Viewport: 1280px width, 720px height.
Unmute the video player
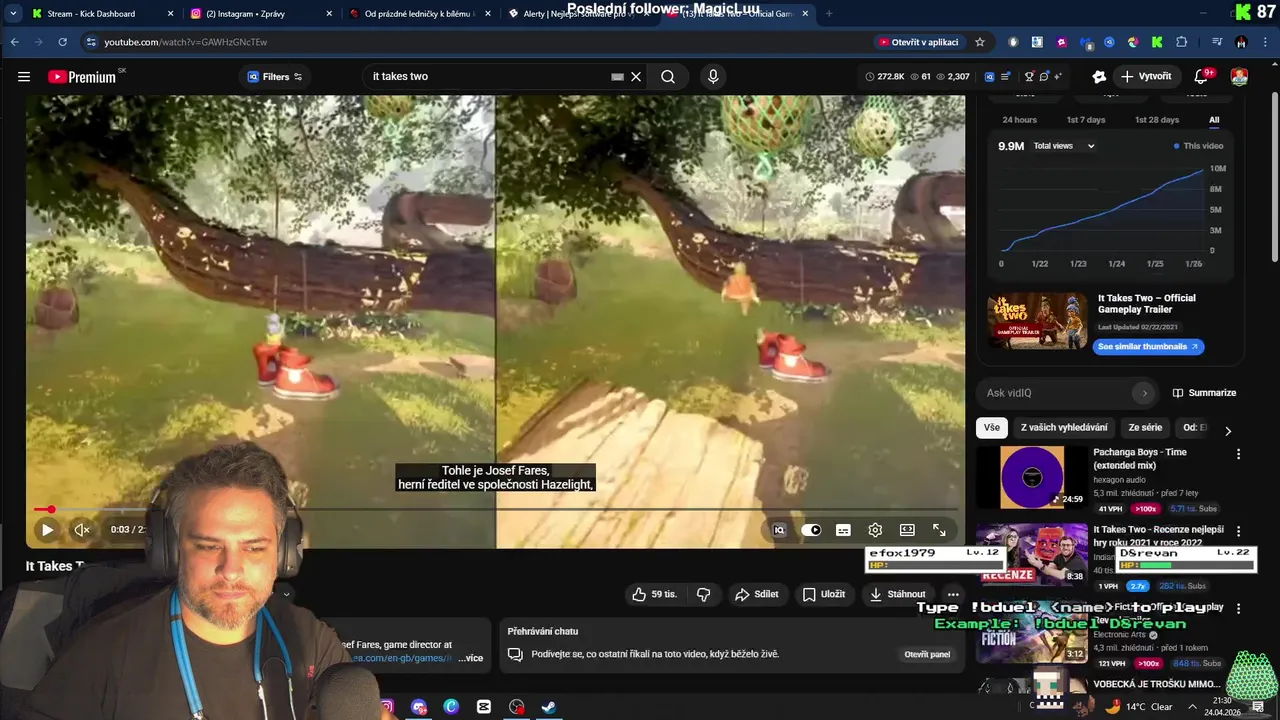(82, 530)
